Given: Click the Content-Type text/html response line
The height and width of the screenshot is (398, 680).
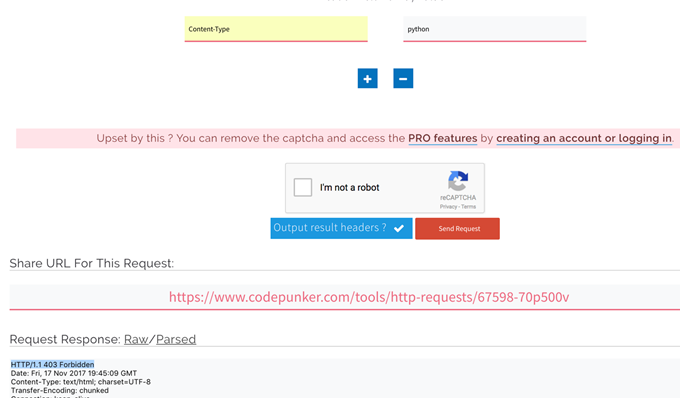Looking at the screenshot, I should point(81,382).
